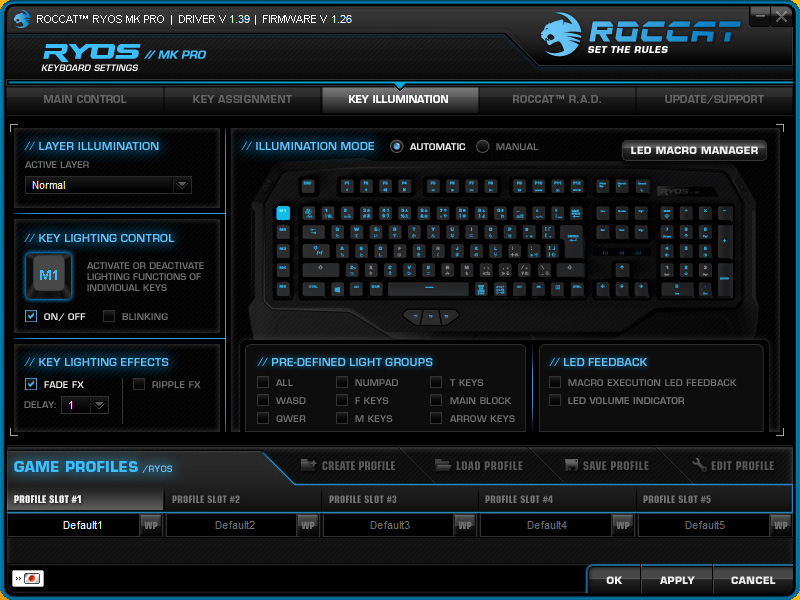Click the large M1 key preview
800x600 pixels.
(x=48, y=276)
